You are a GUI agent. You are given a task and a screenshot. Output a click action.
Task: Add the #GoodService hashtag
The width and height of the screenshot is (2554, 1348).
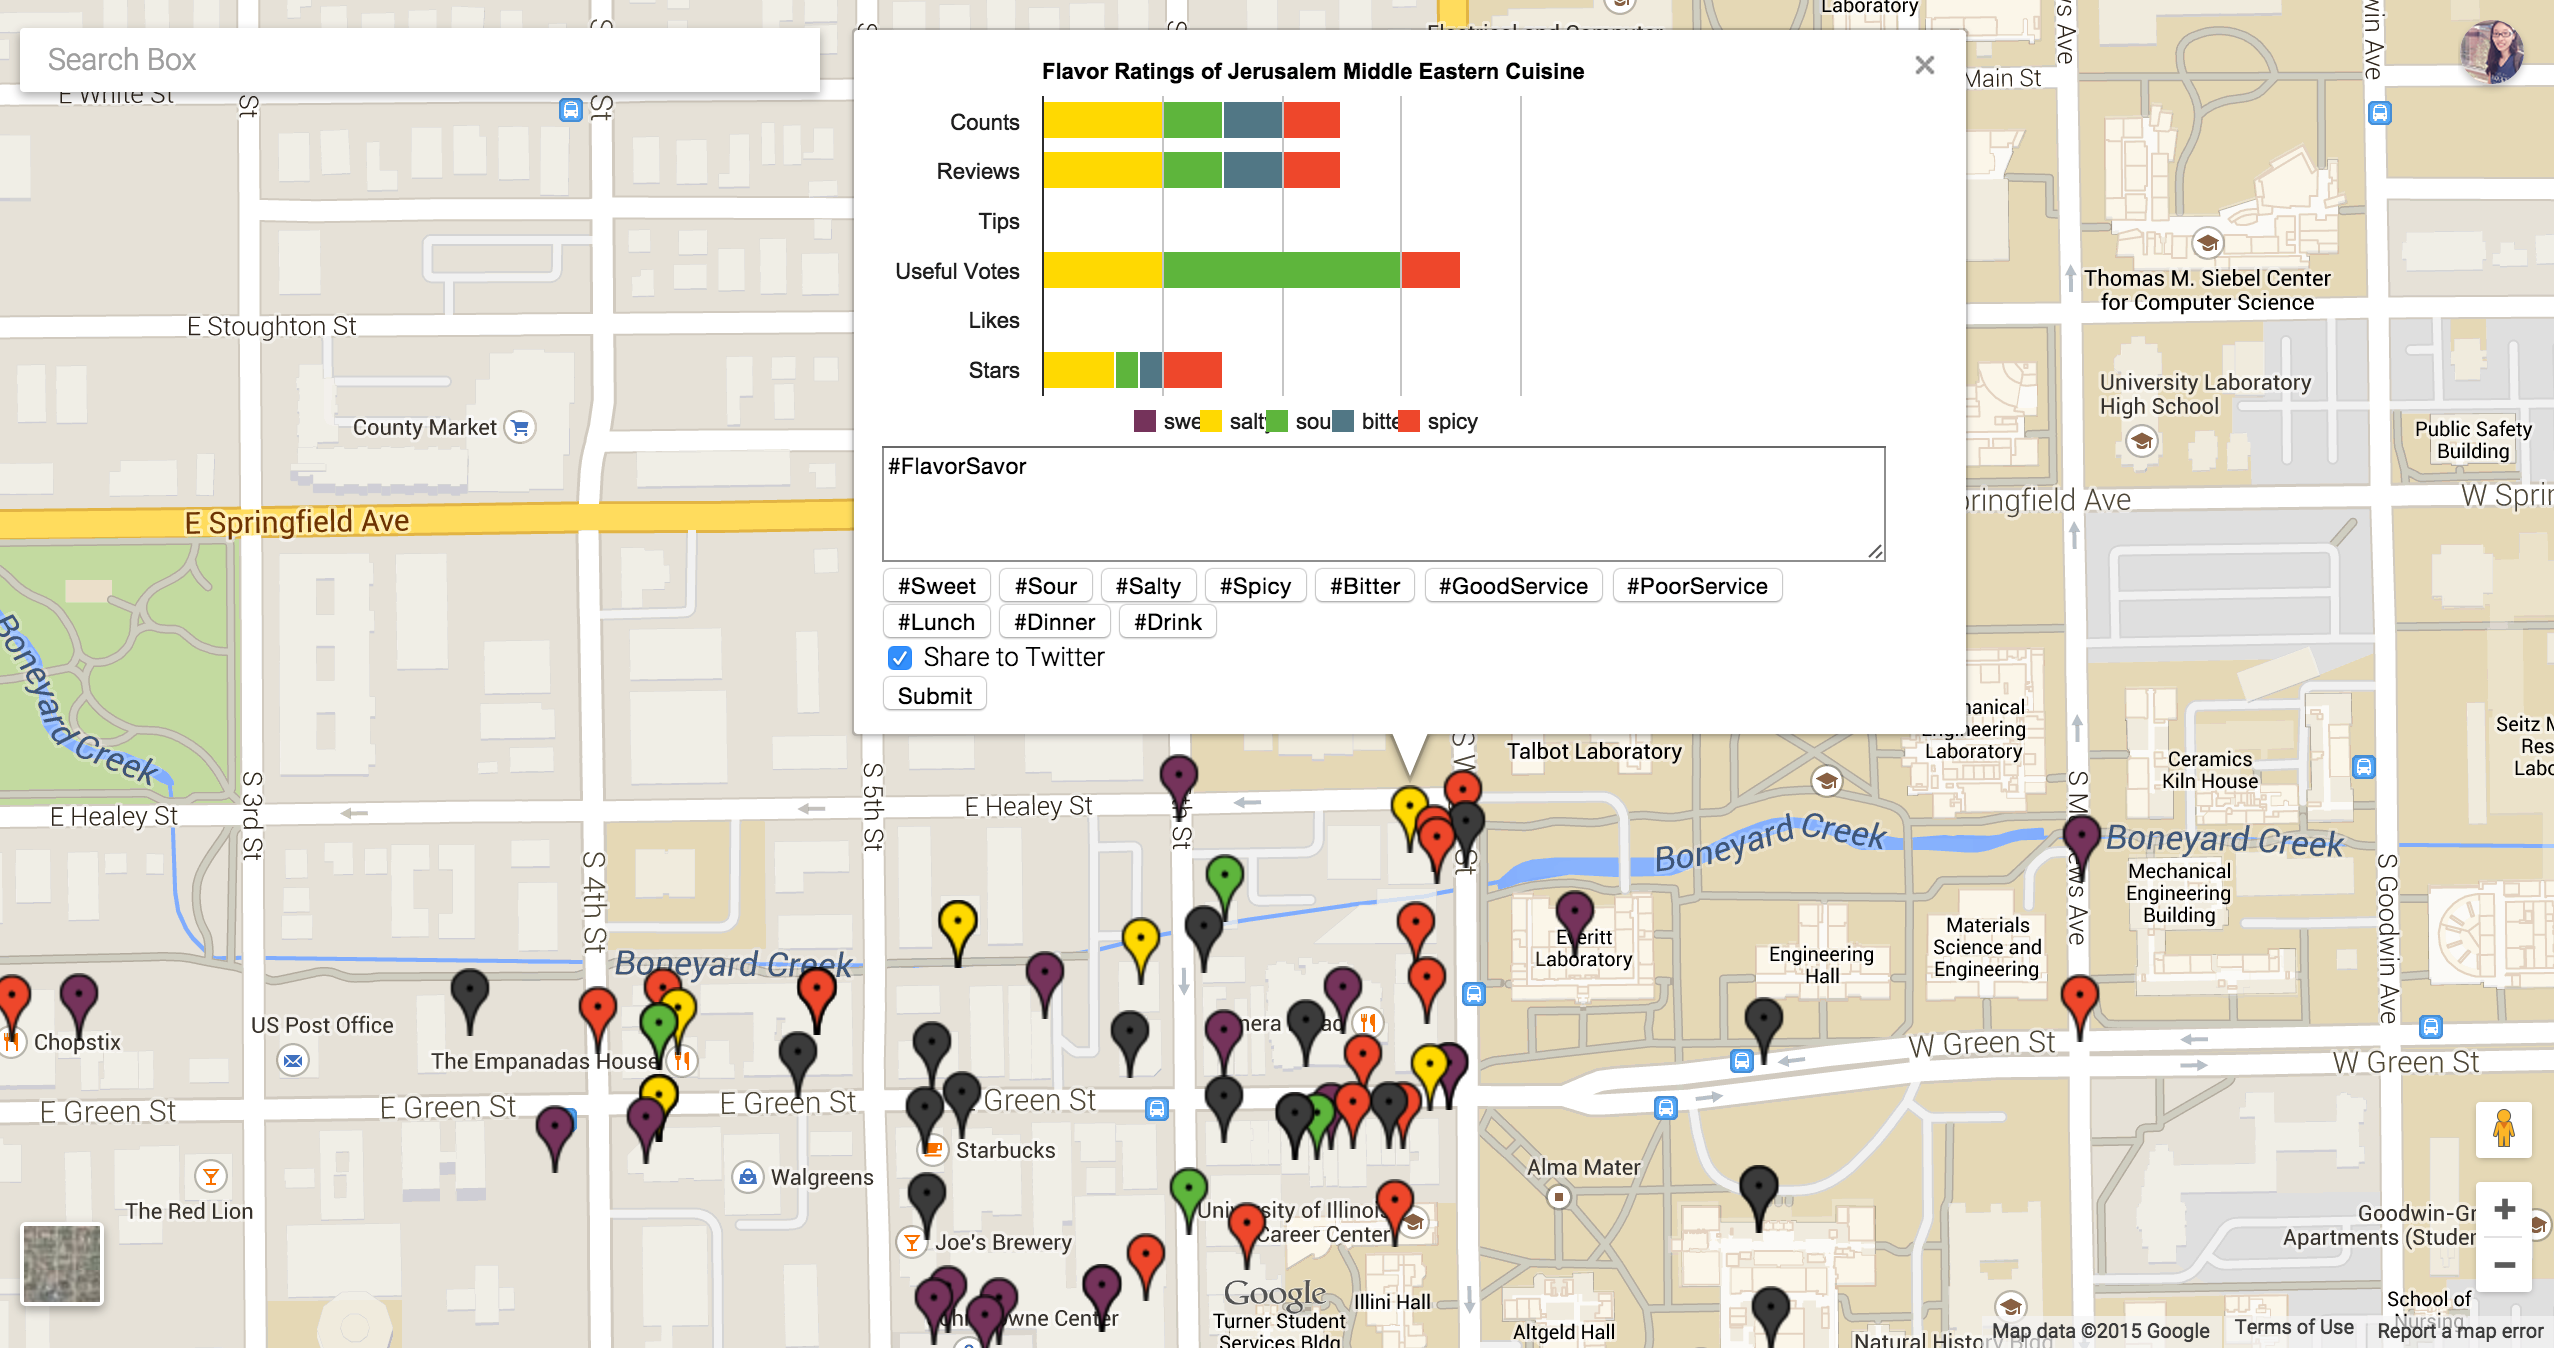pos(1512,586)
